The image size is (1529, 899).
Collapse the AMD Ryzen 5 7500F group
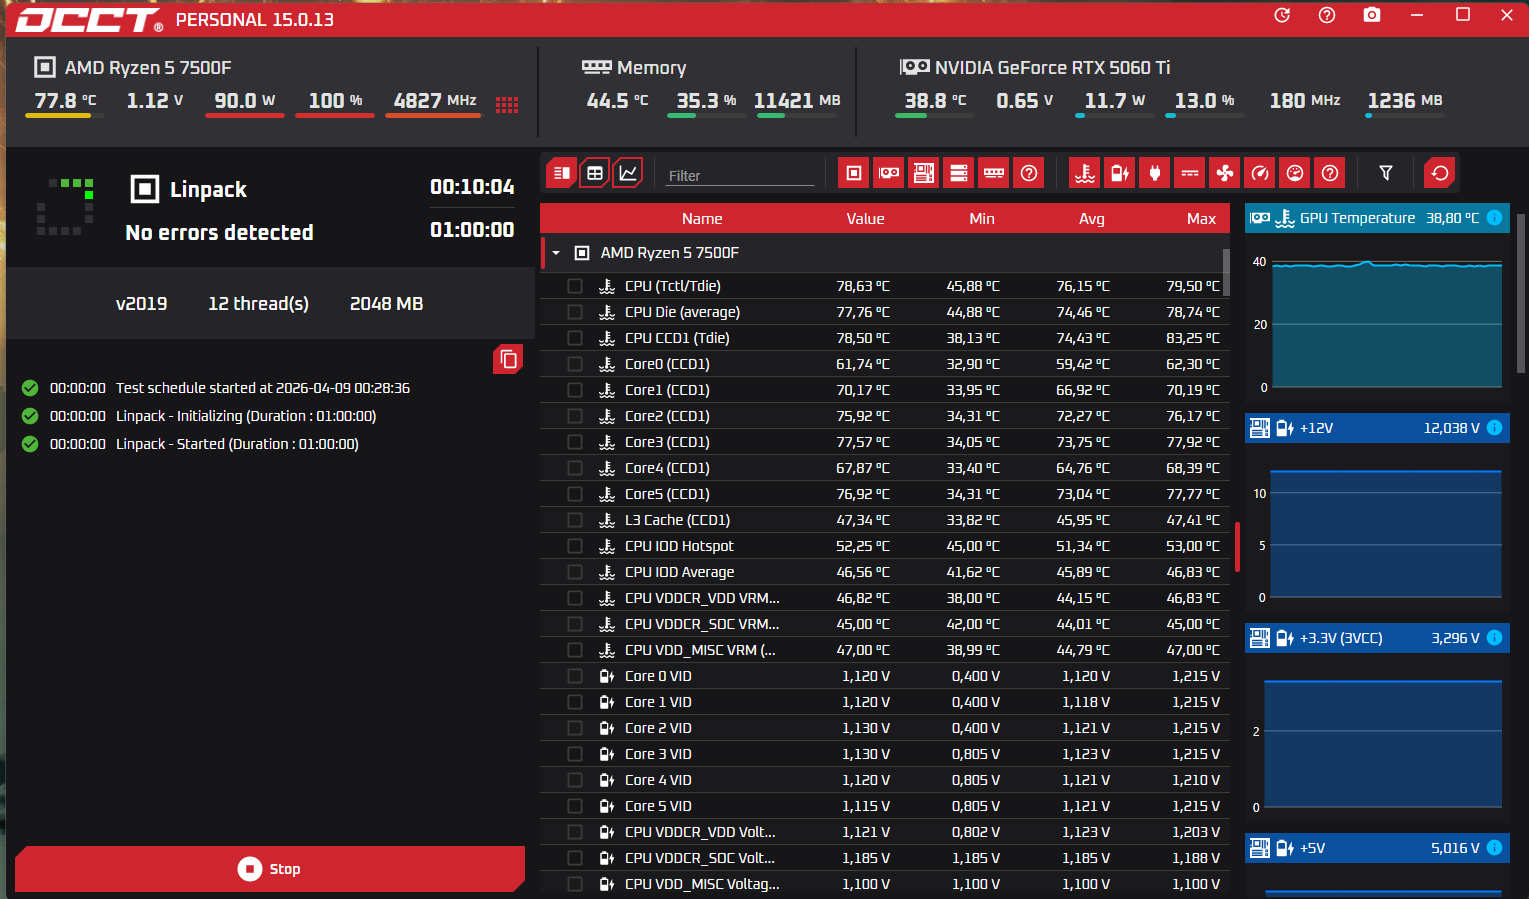click(556, 253)
